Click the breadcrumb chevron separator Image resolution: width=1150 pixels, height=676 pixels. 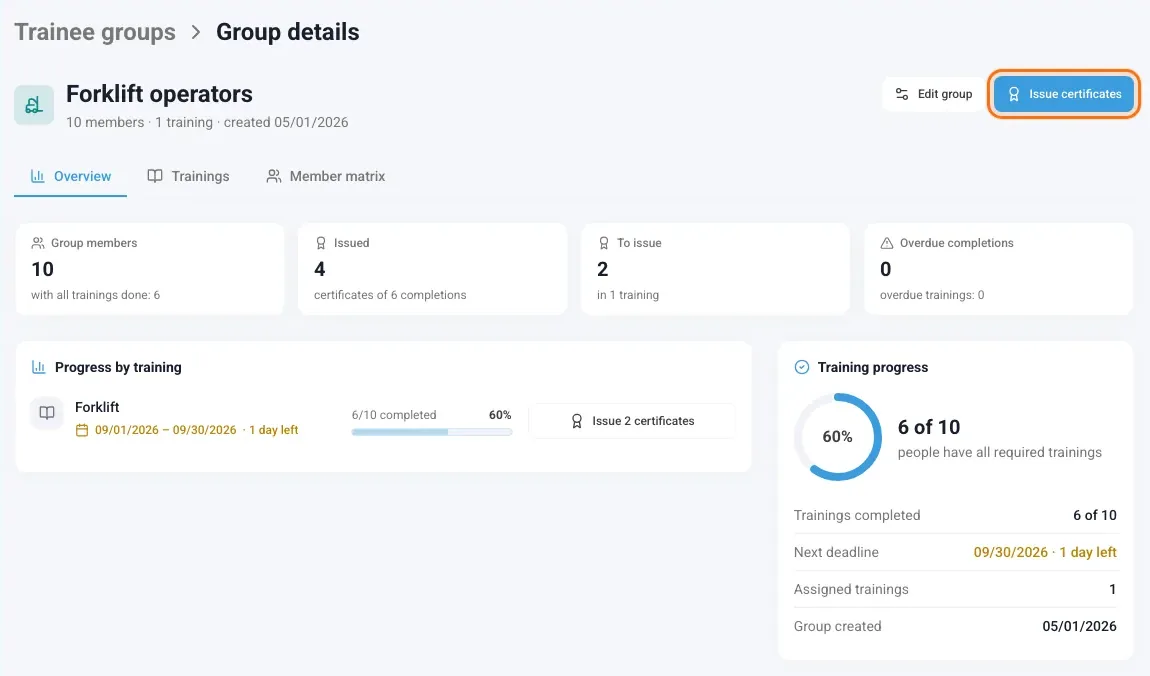[196, 32]
